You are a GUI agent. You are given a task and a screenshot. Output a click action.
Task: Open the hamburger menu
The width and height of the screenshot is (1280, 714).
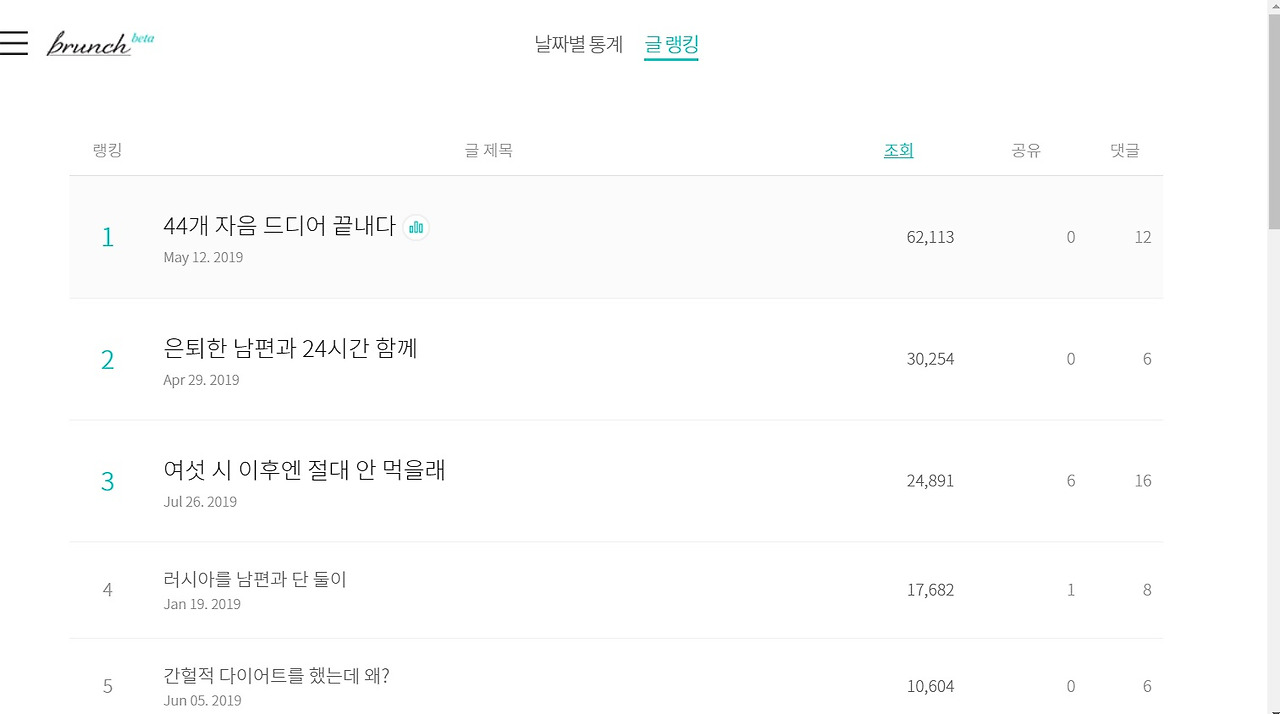tap(14, 43)
